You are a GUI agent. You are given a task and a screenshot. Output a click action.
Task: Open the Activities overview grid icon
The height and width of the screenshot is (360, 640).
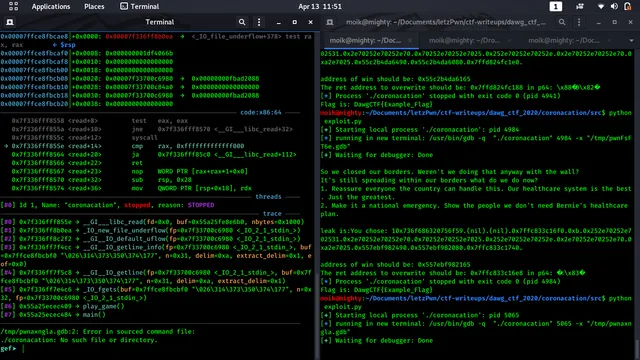point(13,6)
